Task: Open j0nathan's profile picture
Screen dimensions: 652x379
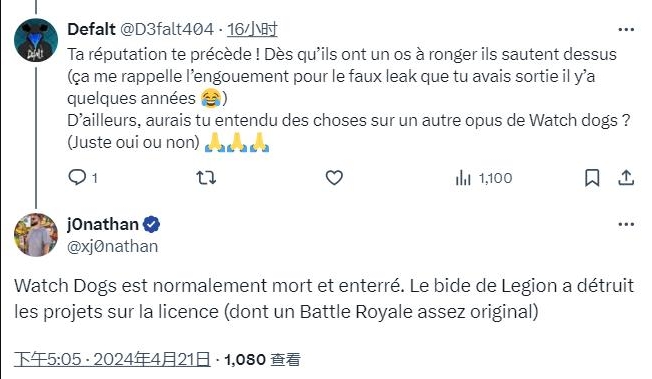Action: pos(36,235)
